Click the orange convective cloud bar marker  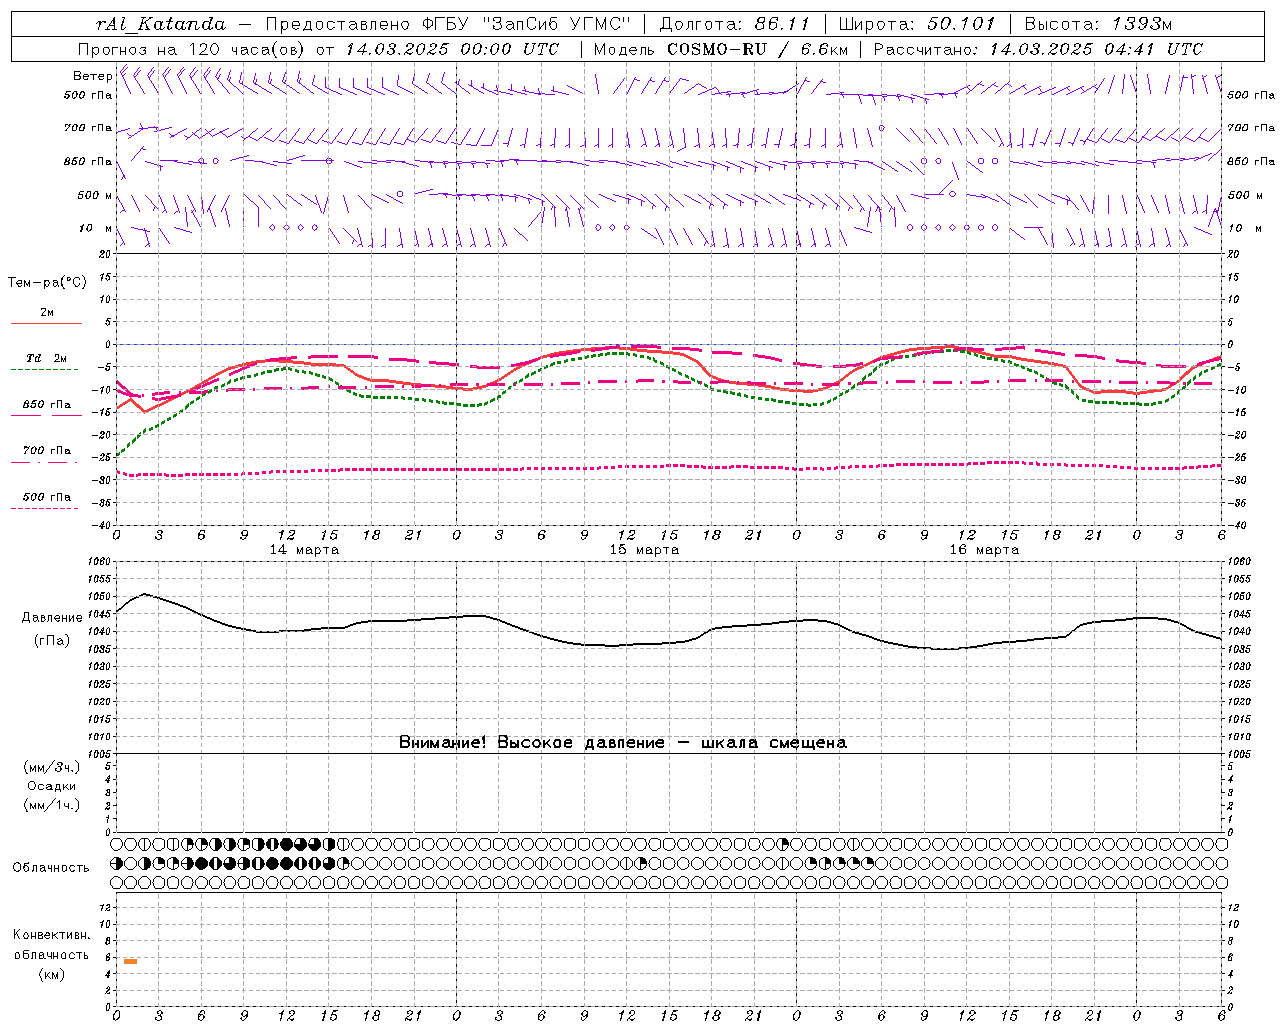130,961
